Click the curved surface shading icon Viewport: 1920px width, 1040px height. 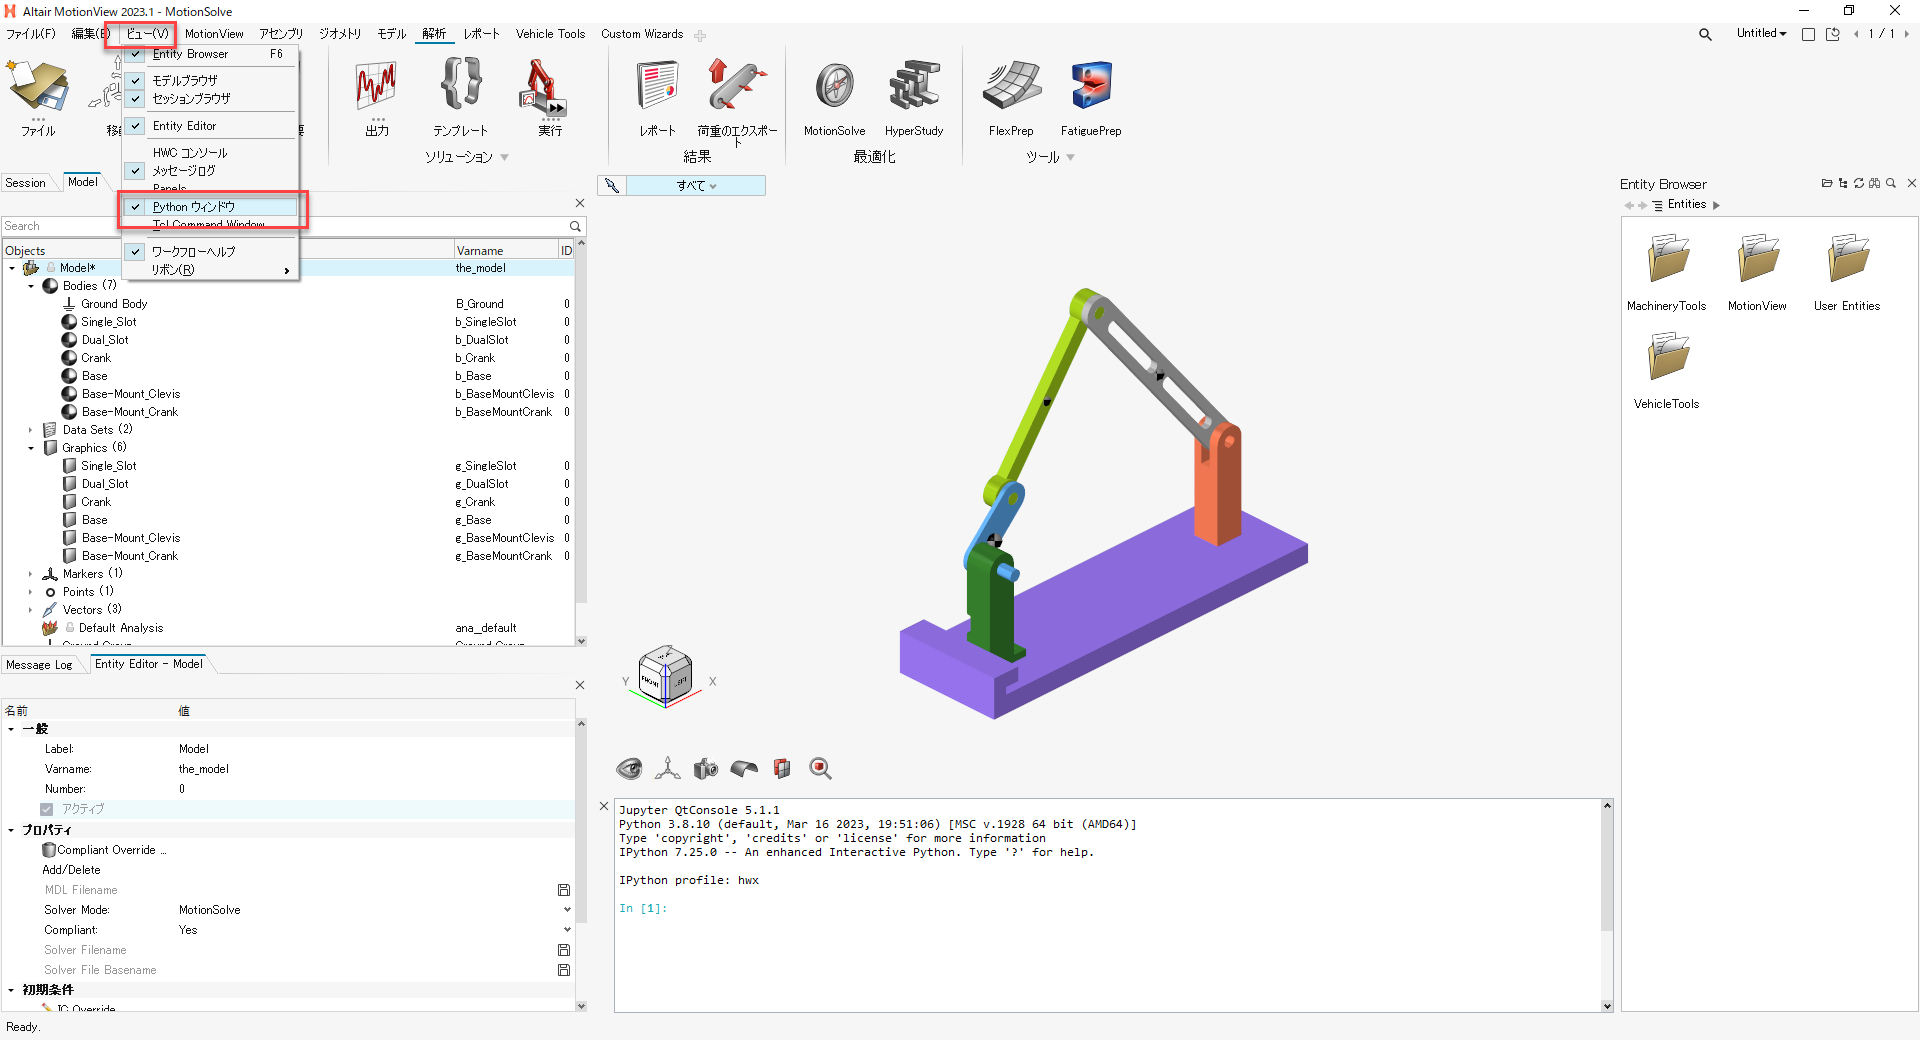(744, 768)
